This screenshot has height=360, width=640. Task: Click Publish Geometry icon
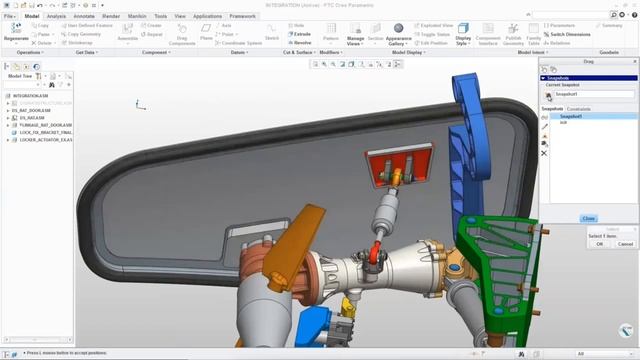point(513,29)
